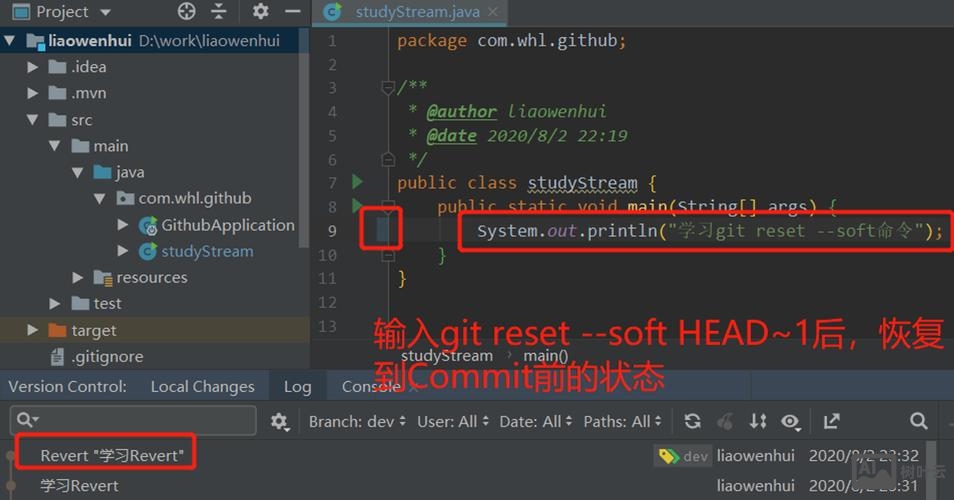This screenshot has width=954, height=500.
Task: Switch to the Log tab
Action: point(298,387)
